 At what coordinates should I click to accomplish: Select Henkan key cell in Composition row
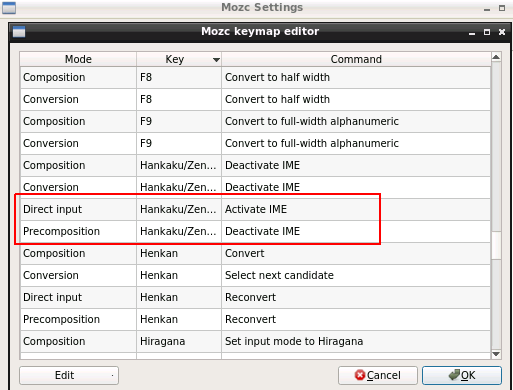[179, 253]
